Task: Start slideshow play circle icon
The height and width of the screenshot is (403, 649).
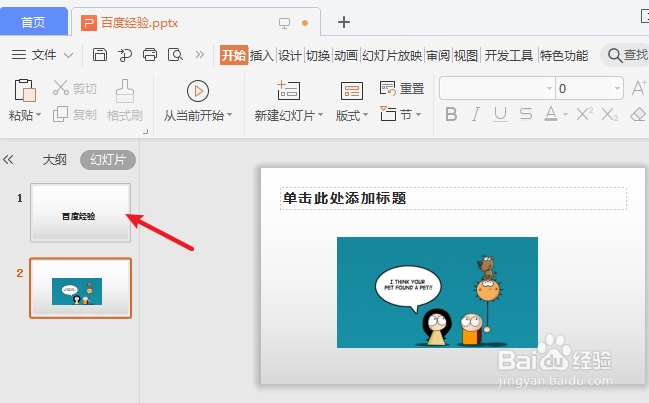Action: [198, 91]
